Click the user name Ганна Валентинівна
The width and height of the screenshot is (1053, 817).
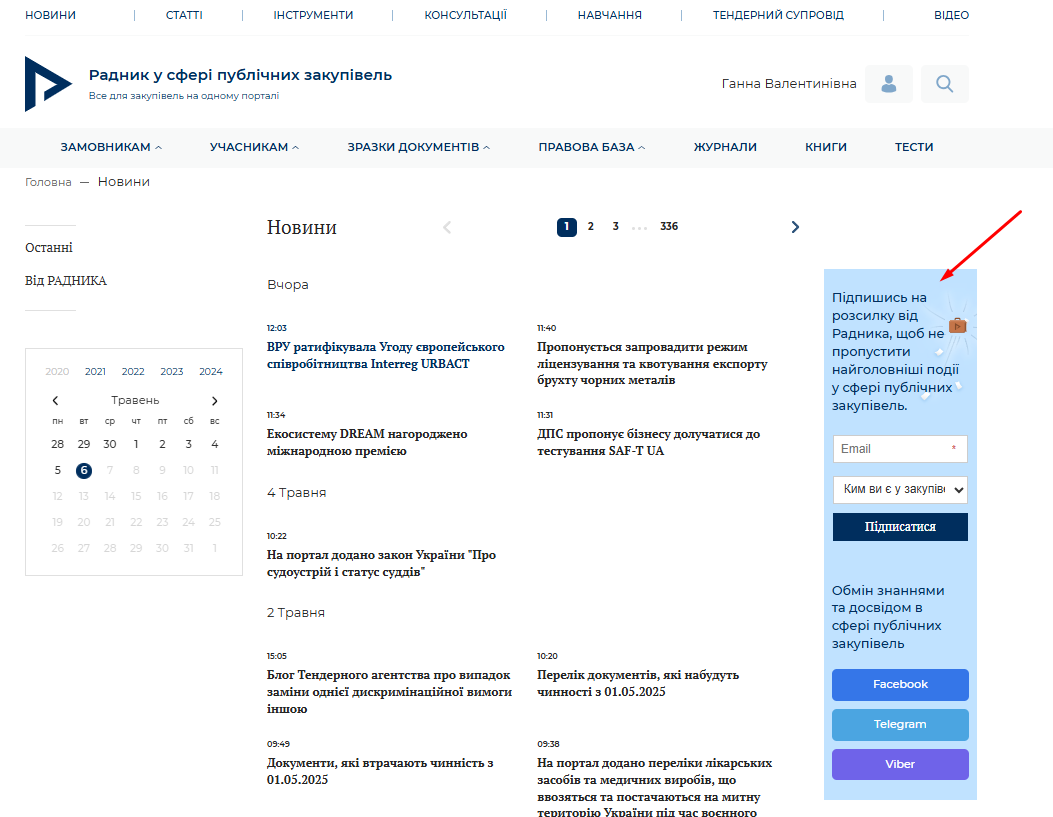point(789,84)
